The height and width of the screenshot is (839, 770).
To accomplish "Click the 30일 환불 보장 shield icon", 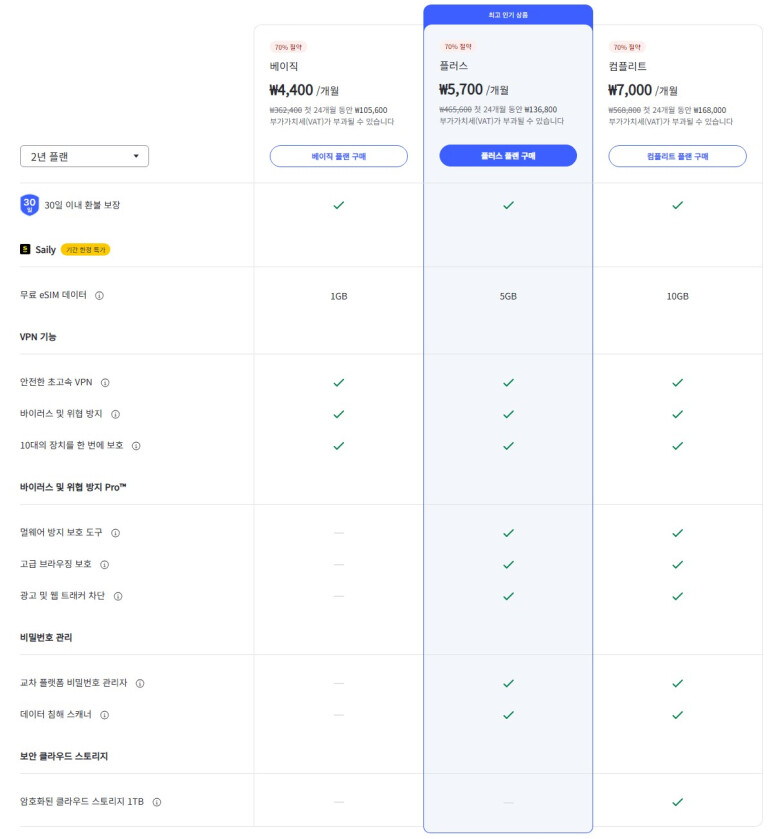I will pos(29,205).
